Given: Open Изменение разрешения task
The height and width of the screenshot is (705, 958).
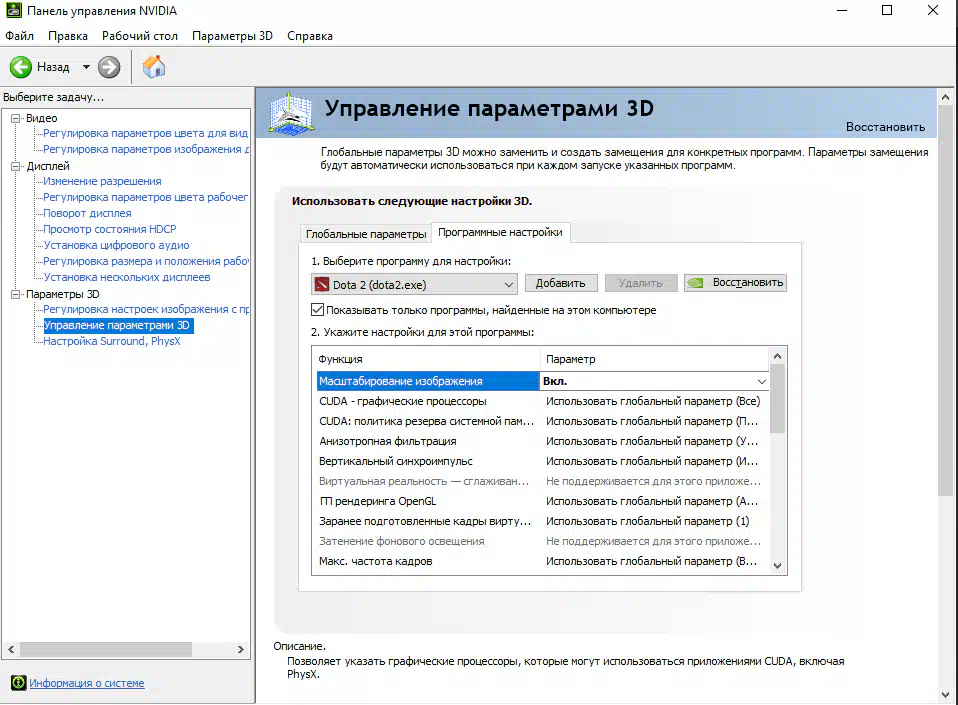Looking at the screenshot, I should pyautogui.click(x=102, y=181).
